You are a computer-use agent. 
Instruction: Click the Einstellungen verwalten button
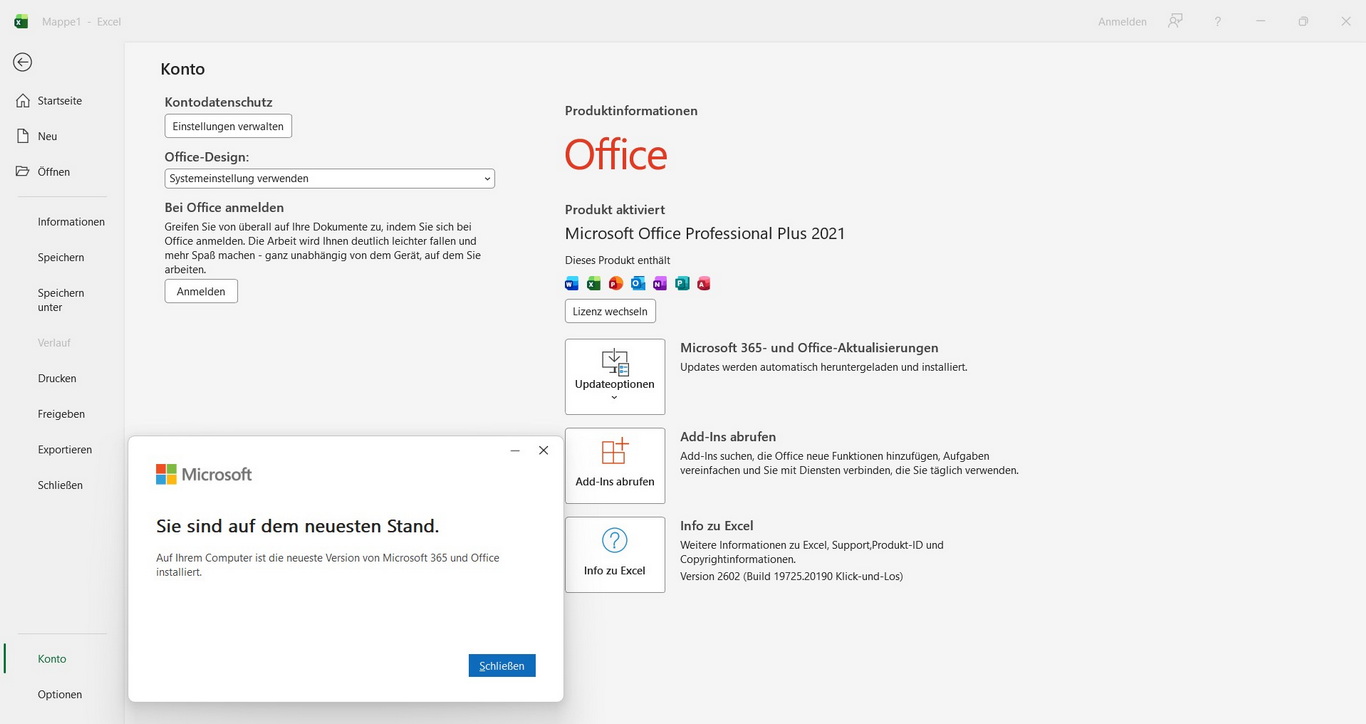pos(228,126)
